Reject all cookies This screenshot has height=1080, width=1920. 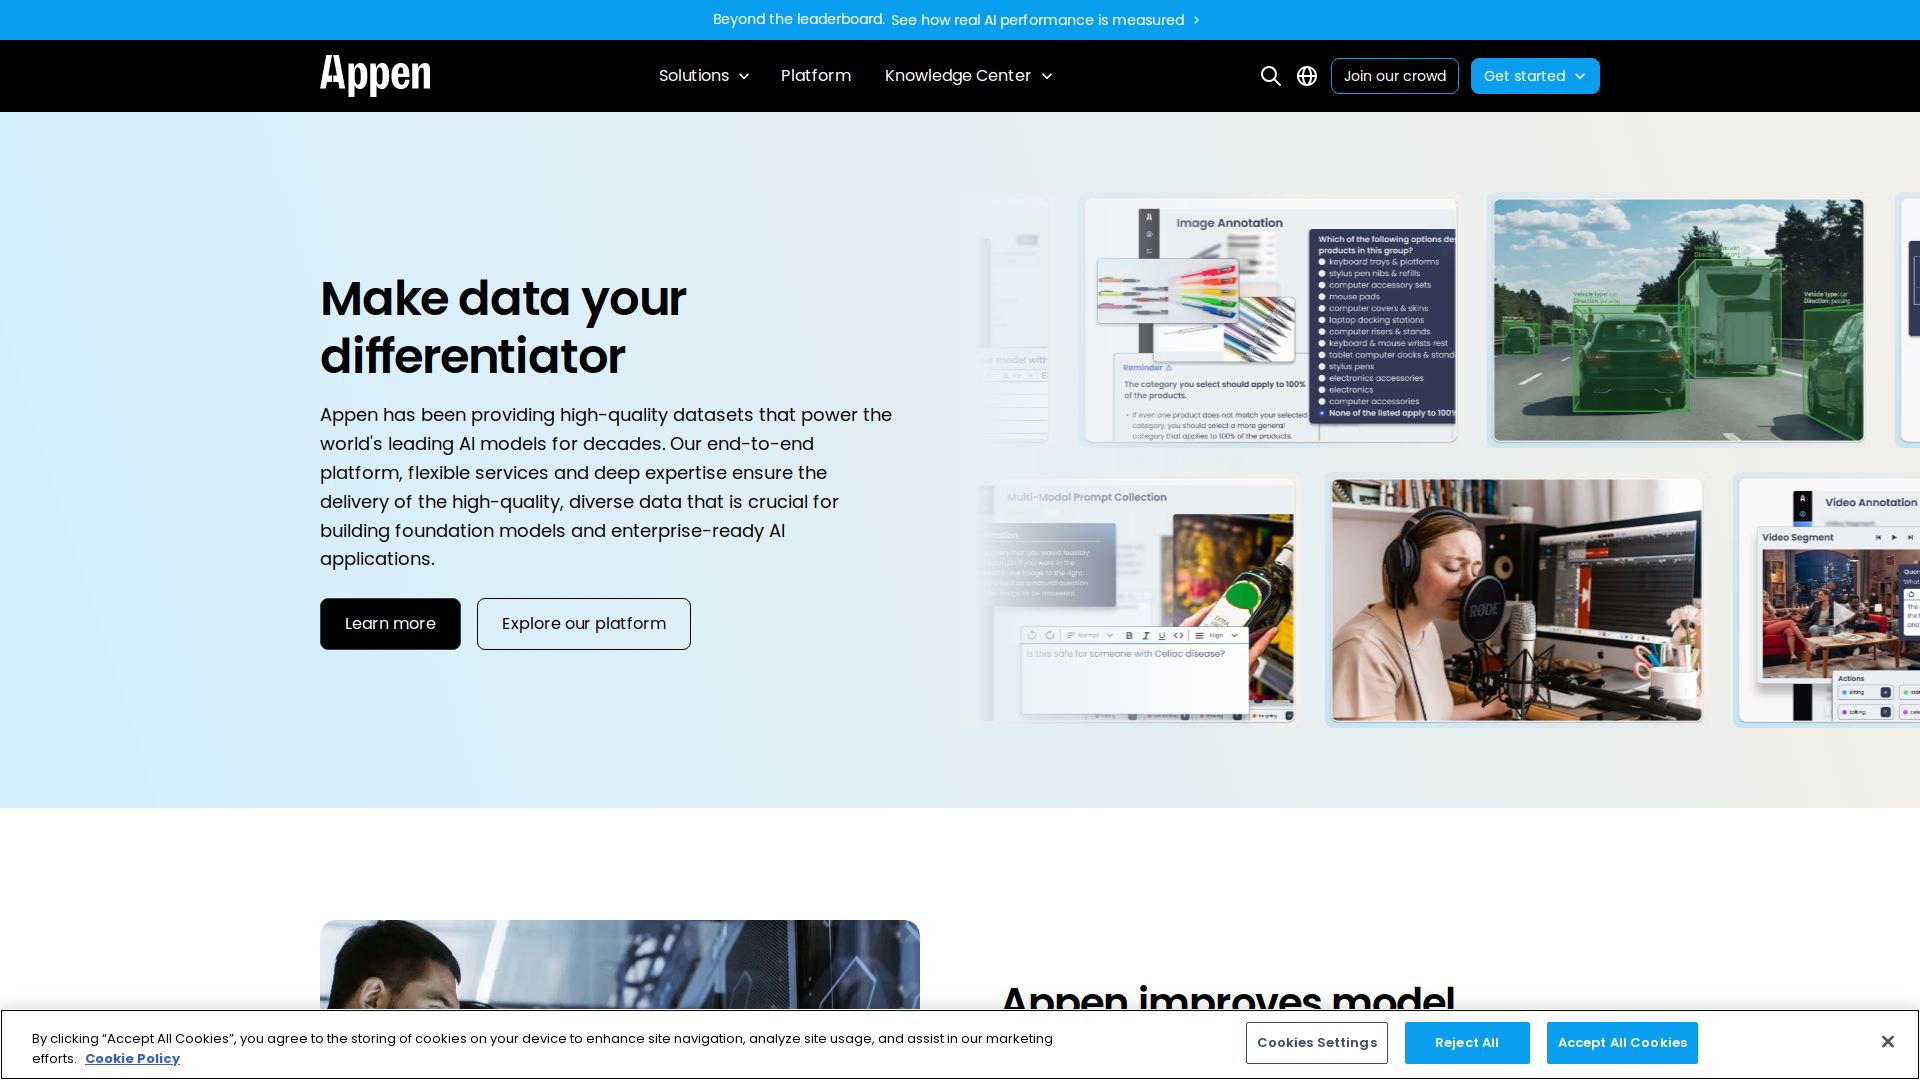point(1466,1043)
